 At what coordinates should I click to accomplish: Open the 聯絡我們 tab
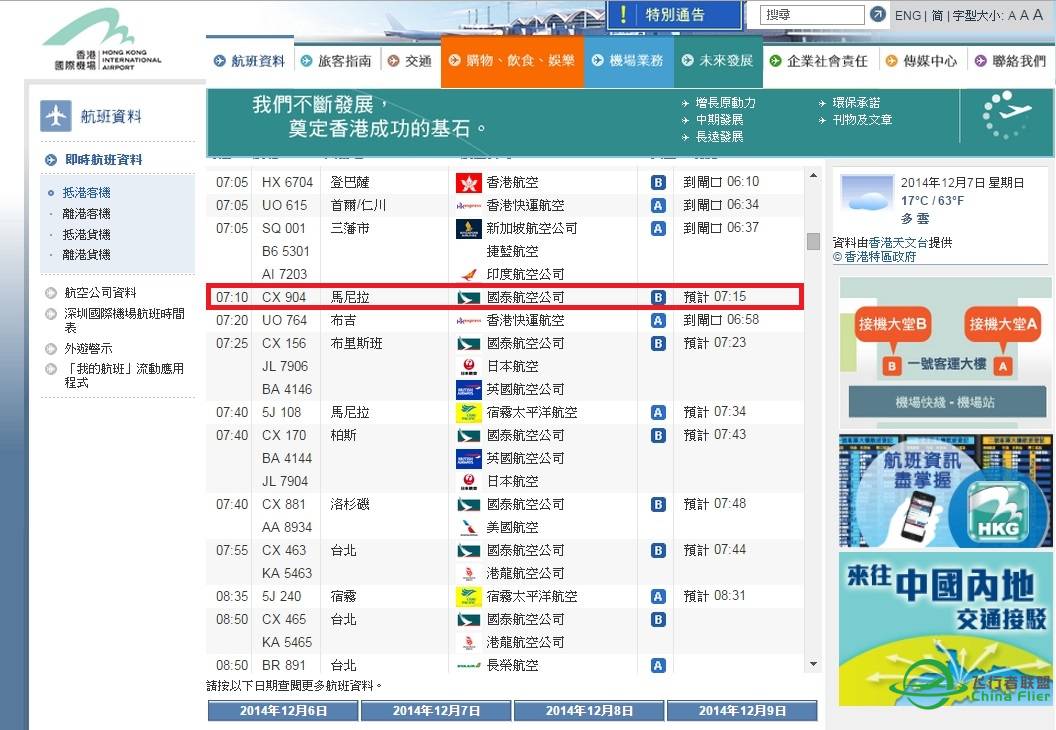1011,61
